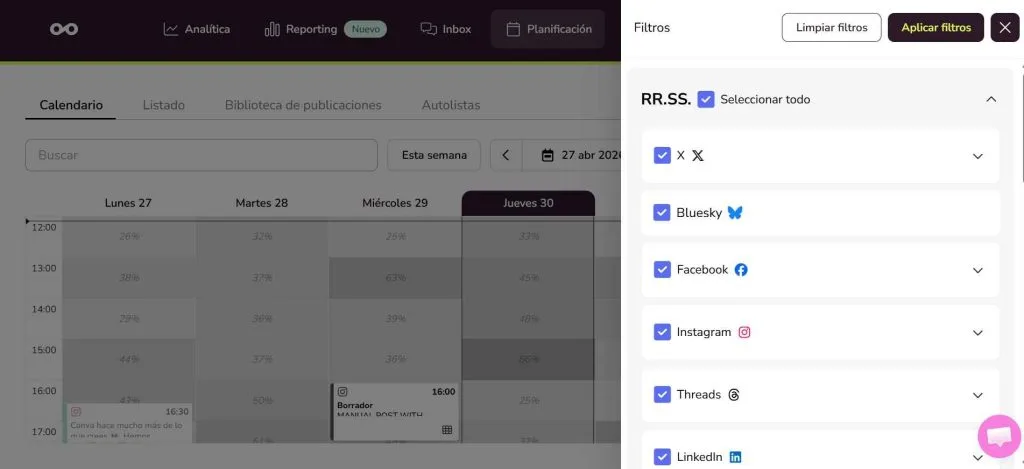Open the Borrador post at 16:00

[395, 412]
